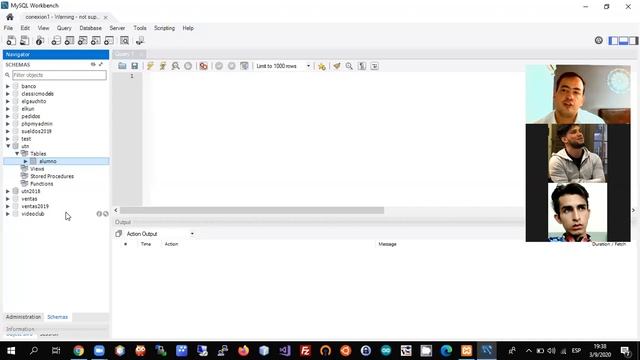Screen dimensions: 640x360
Task: Expand the alumno table node
Action: tap(25, 161)
